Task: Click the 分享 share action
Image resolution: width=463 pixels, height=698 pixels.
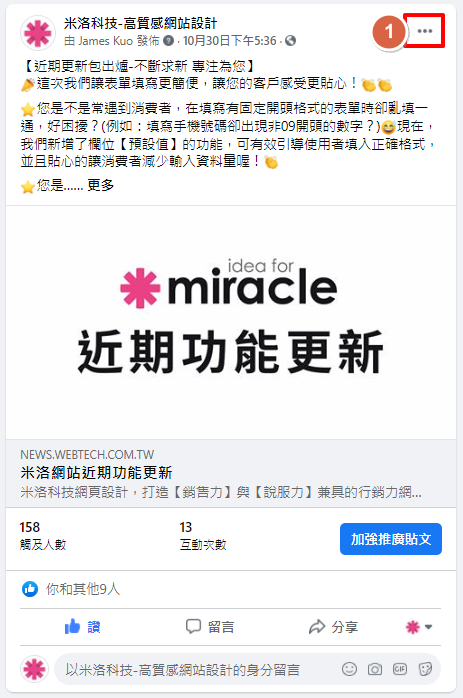Action: point(333,627)
